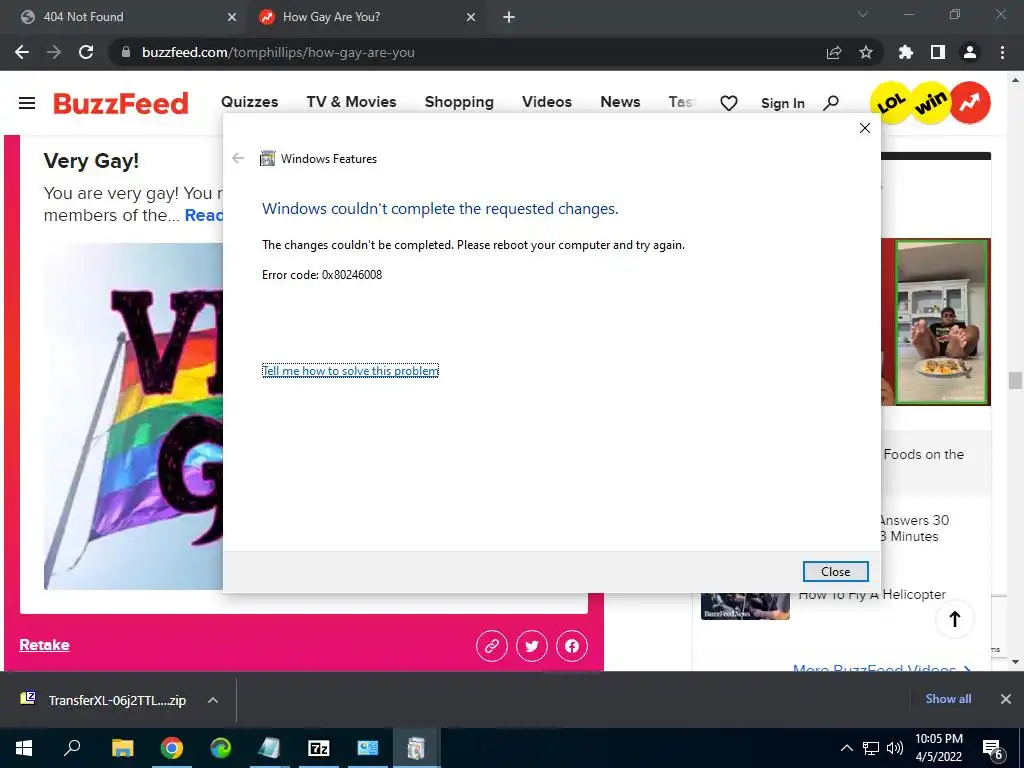Click the Read more link in result

pos(204,215)
